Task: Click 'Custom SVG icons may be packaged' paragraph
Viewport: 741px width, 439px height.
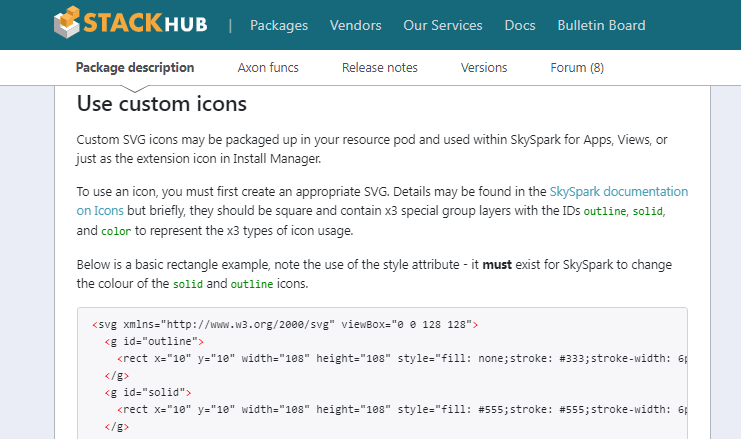Action: tap(372, 149)
